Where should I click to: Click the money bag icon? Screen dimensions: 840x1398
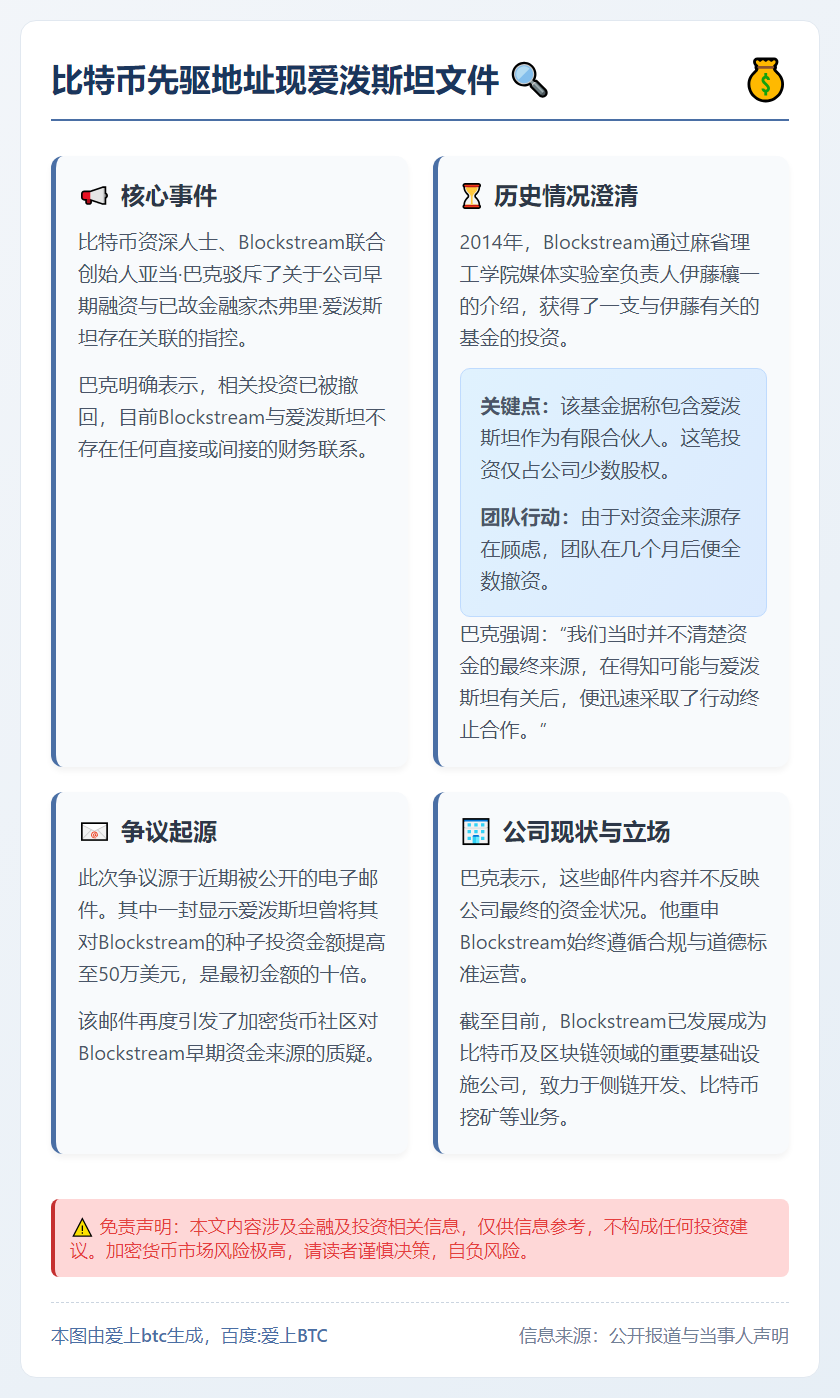click(x=766, y=80)
